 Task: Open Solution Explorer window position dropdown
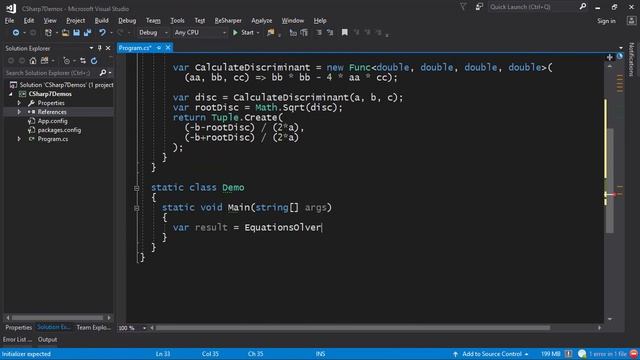[91, 48]
